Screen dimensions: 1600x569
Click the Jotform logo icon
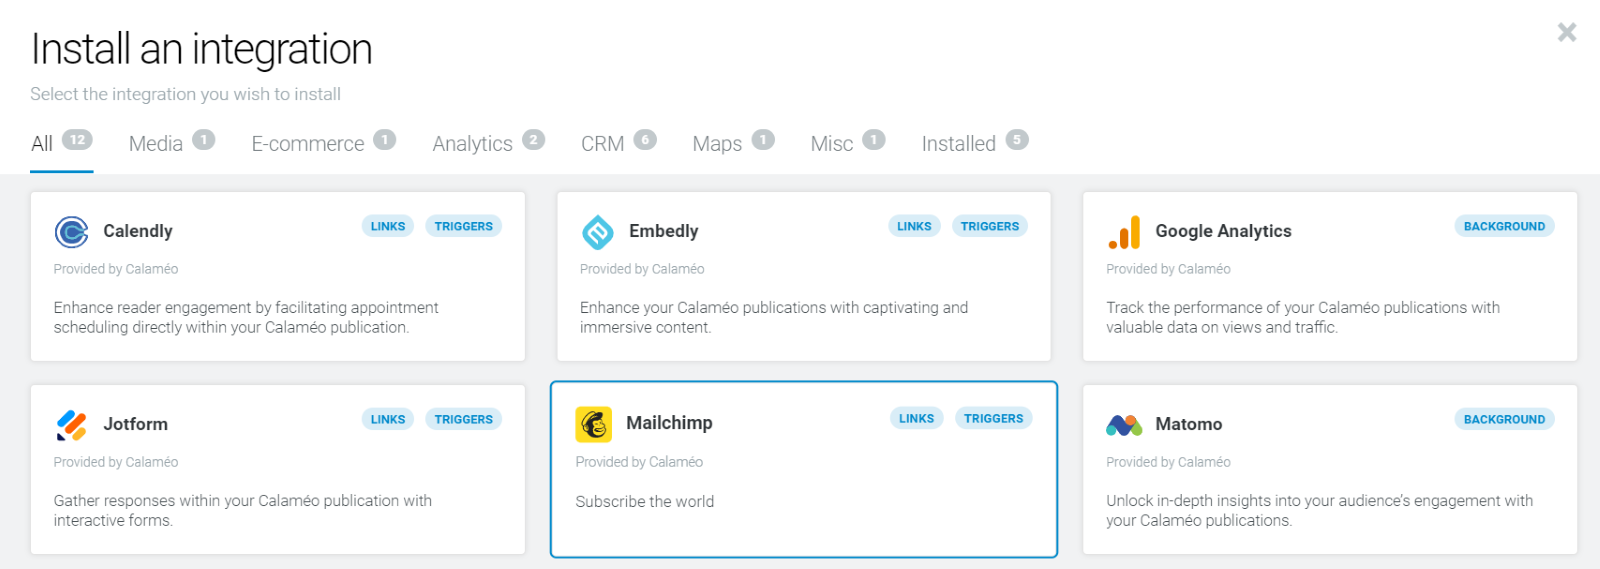click(71, 425)
